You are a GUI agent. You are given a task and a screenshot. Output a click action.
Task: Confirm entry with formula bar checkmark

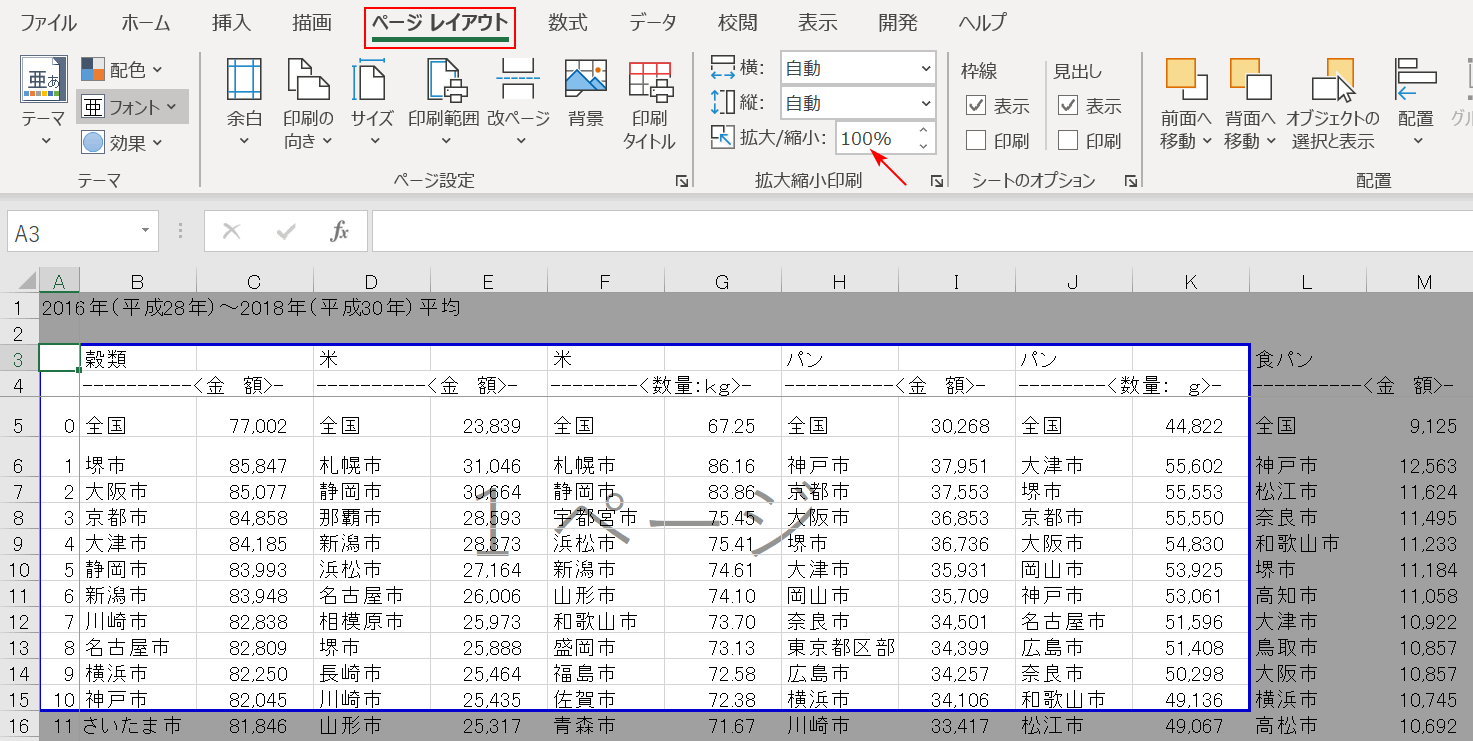286,232
